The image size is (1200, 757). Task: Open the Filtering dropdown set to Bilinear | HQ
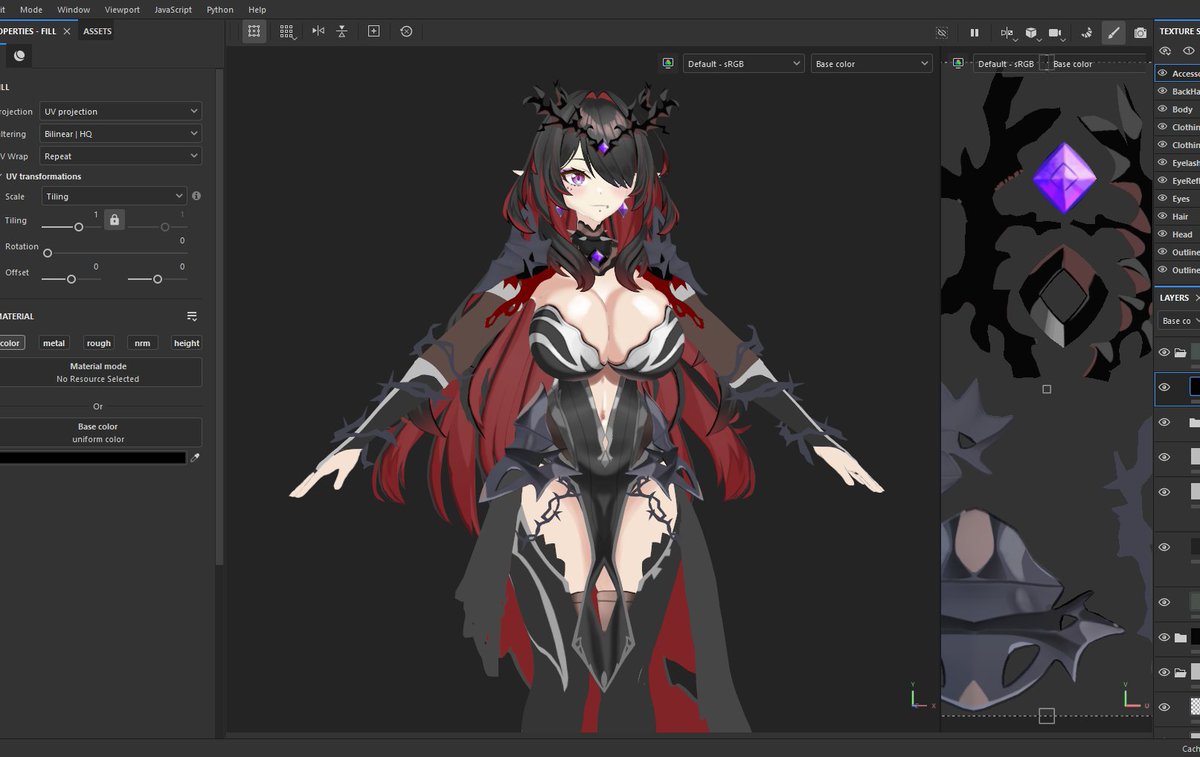120,133
